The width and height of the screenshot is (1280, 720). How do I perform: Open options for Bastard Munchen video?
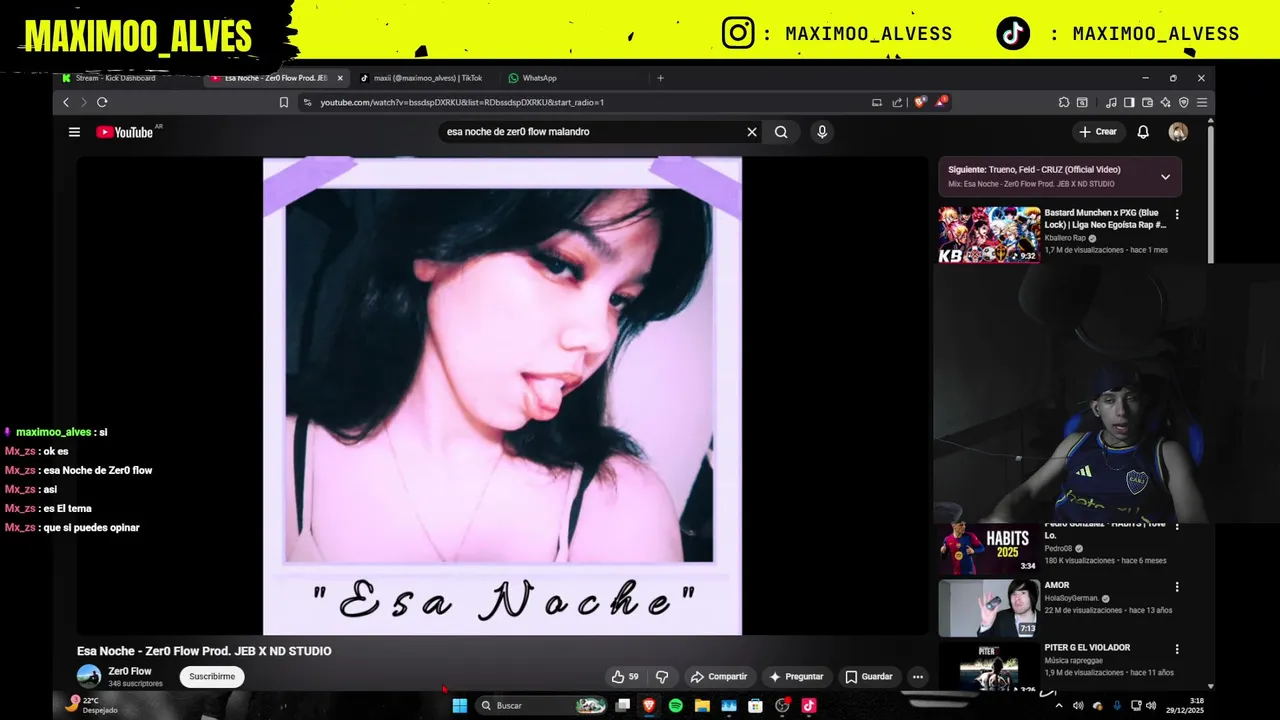click(x=1177, y=214)
